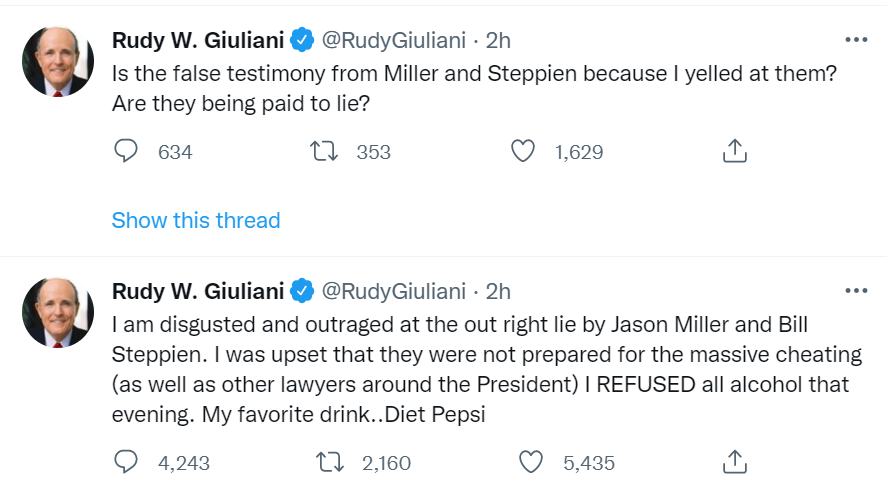
Task: Like the tweet with 1,629 likes
Action: [523, 152]
